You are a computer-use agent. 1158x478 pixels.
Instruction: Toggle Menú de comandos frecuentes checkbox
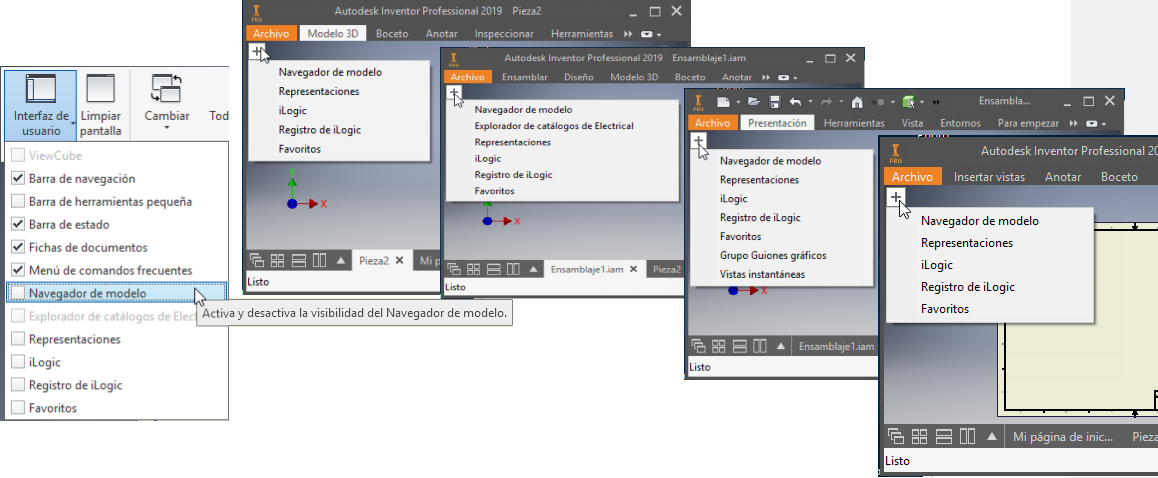tap(18, 270)
